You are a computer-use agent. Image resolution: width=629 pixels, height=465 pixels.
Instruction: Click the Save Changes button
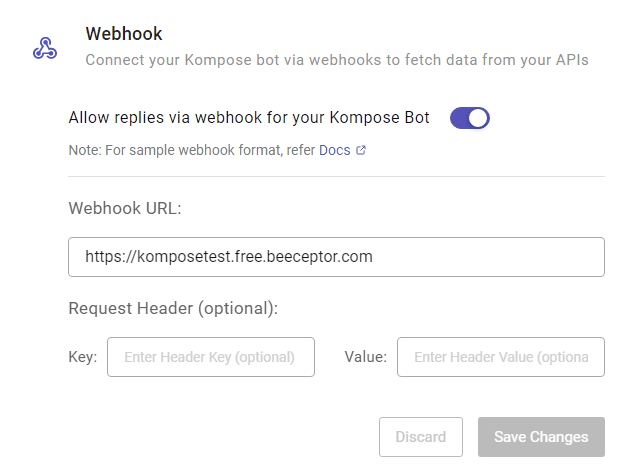pyautogui.click(x=541, y=437)
